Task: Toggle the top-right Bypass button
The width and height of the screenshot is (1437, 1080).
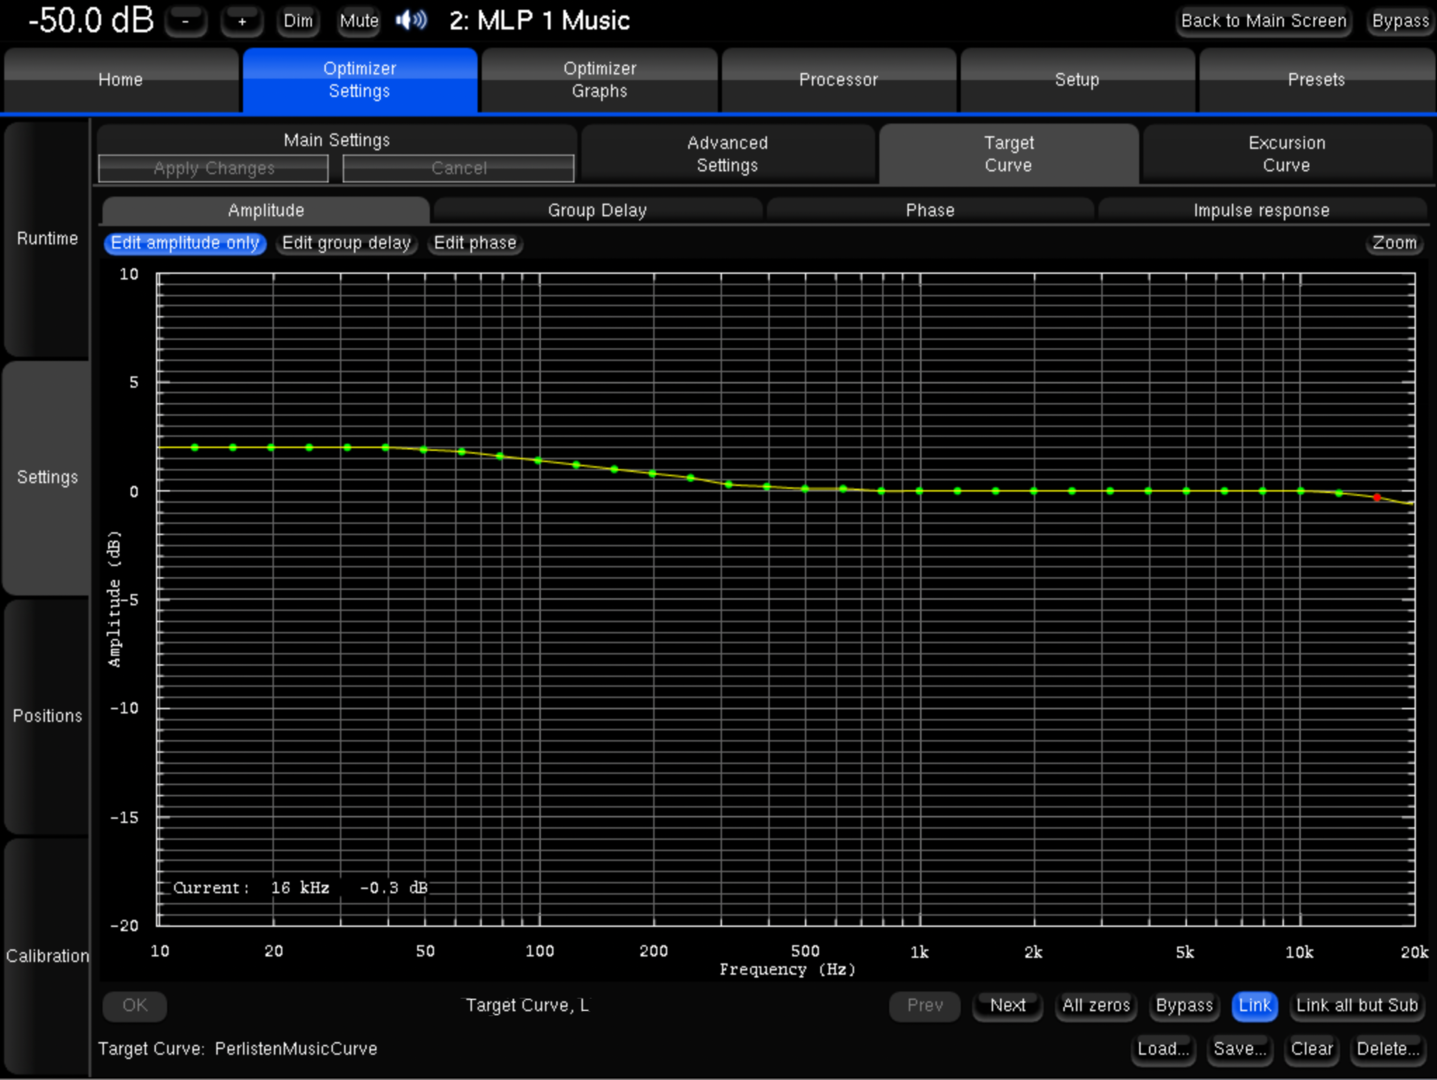Action: 1400,21
